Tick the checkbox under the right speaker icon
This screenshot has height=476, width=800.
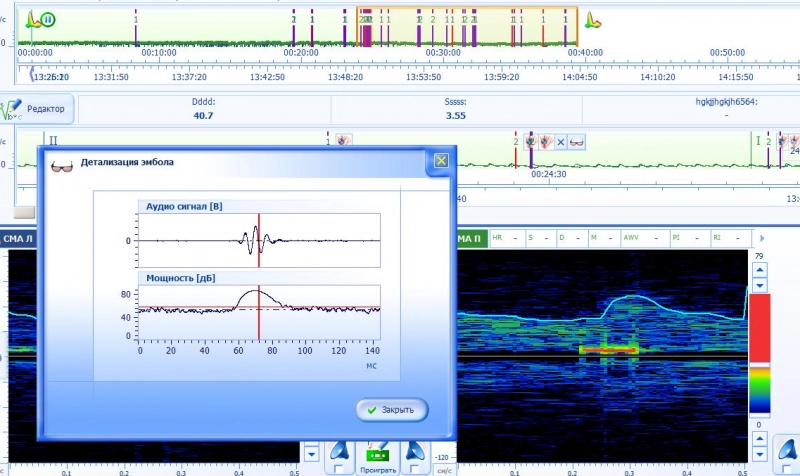coord(416,469)
